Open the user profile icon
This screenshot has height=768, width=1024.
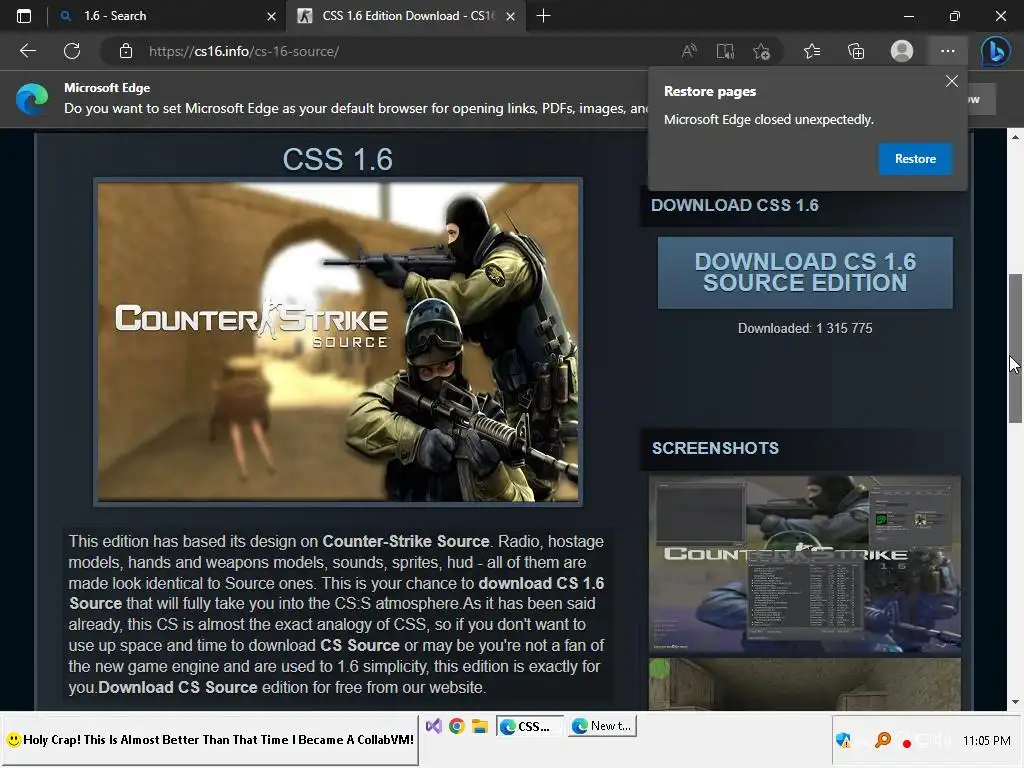click(x=902, y=51)
